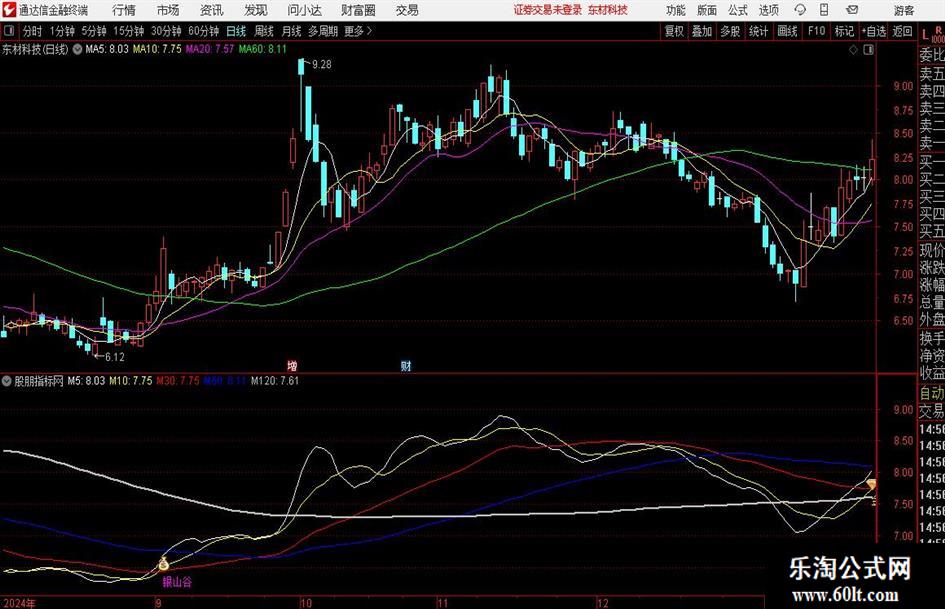Click the 东材科技 link in title bar
The image size is (945, 609).
coord(608,10)
